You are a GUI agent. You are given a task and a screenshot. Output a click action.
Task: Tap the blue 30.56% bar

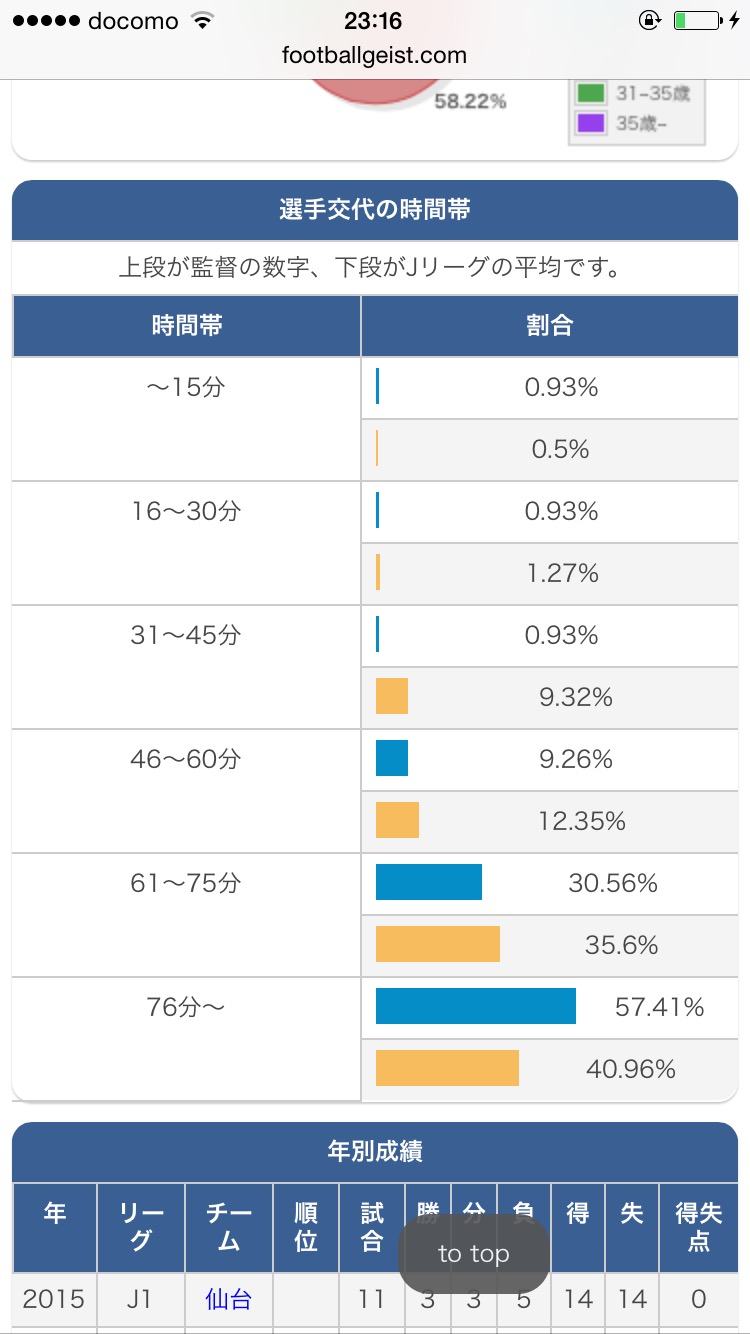[429, 882]
